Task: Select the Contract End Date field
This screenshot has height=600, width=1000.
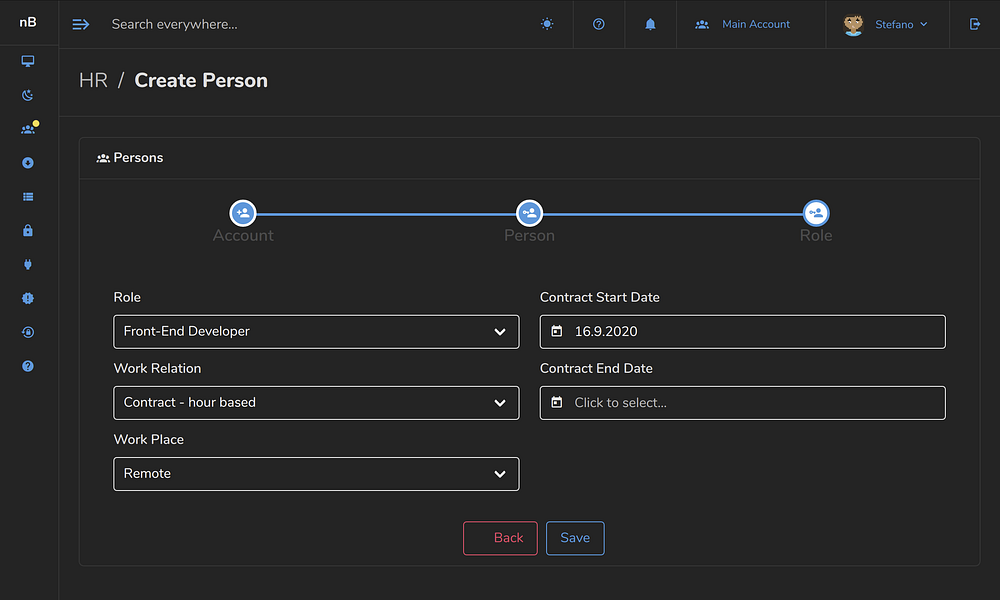Action: tap(742, 403)
